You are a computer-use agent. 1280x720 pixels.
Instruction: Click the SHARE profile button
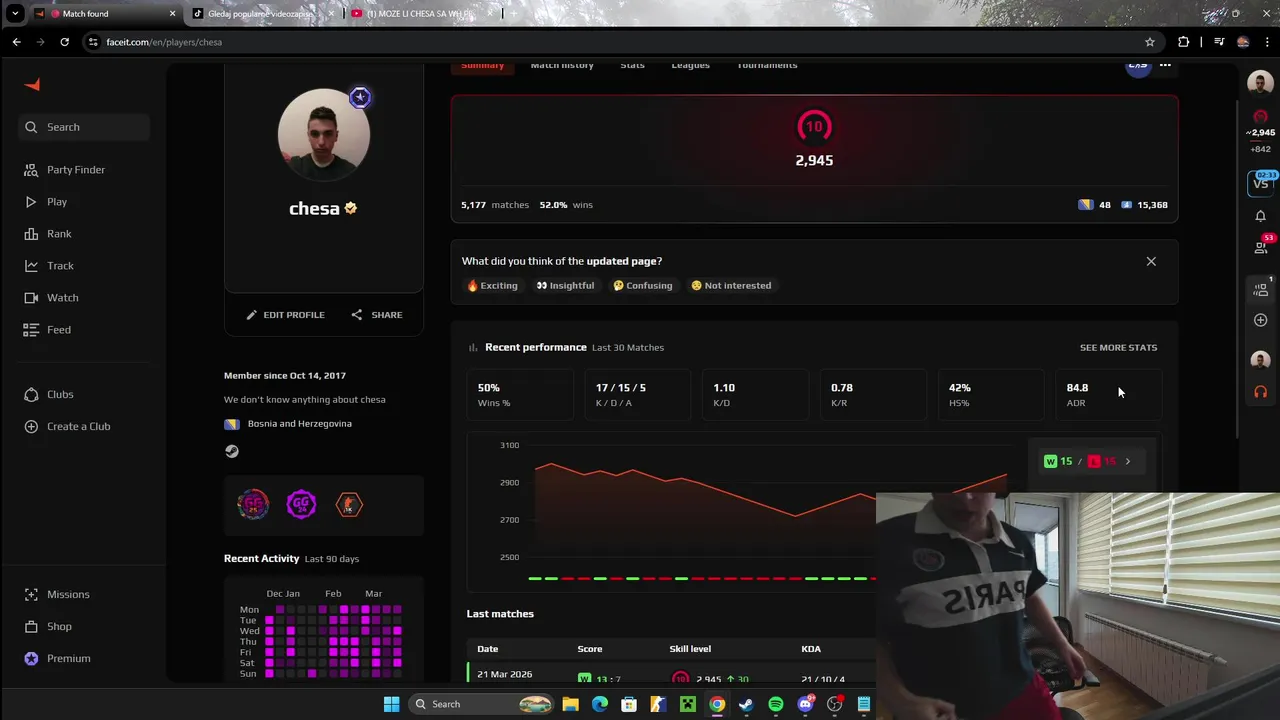[x=376, y=315]
